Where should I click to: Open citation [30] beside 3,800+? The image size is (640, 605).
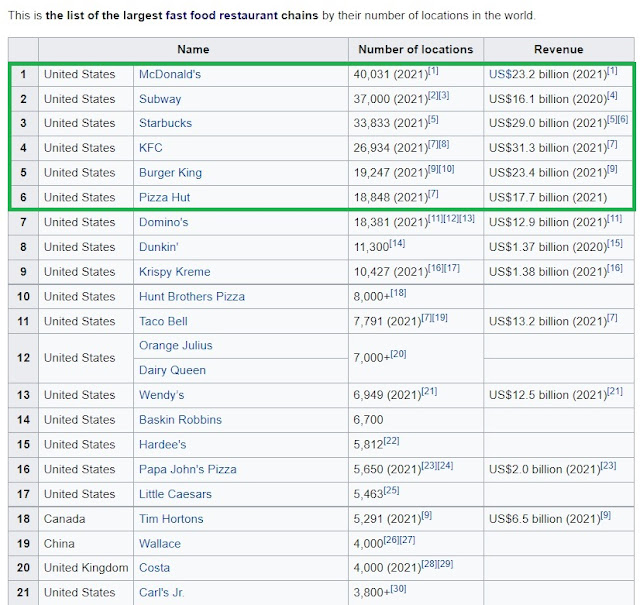[x=398, y=589]
